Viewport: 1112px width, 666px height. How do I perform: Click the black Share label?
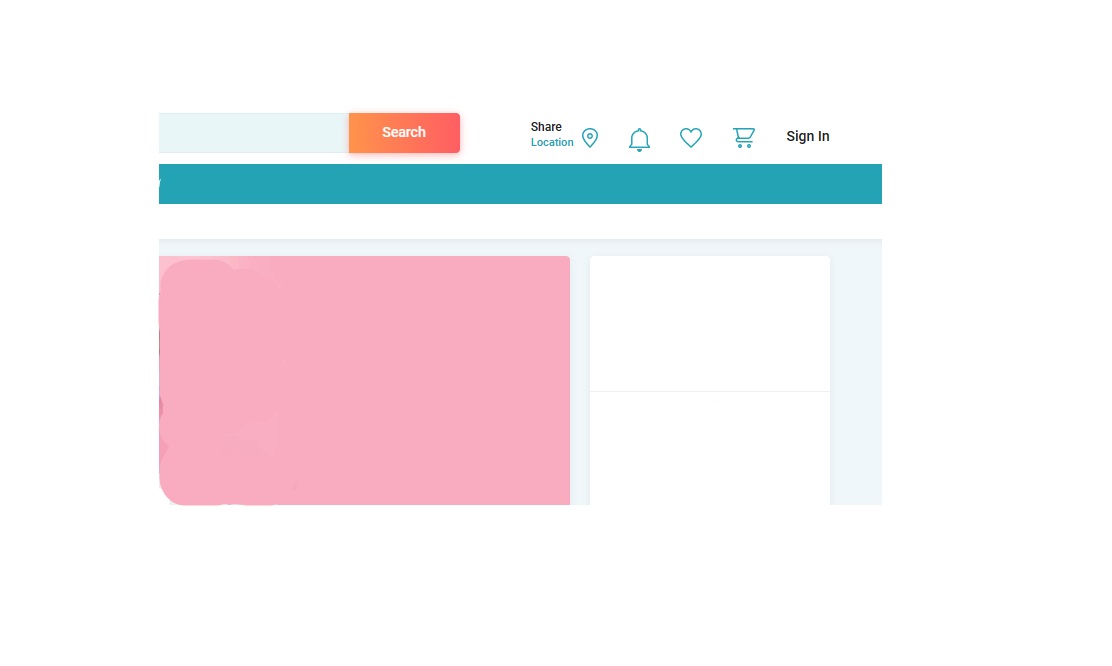(546, 127)
